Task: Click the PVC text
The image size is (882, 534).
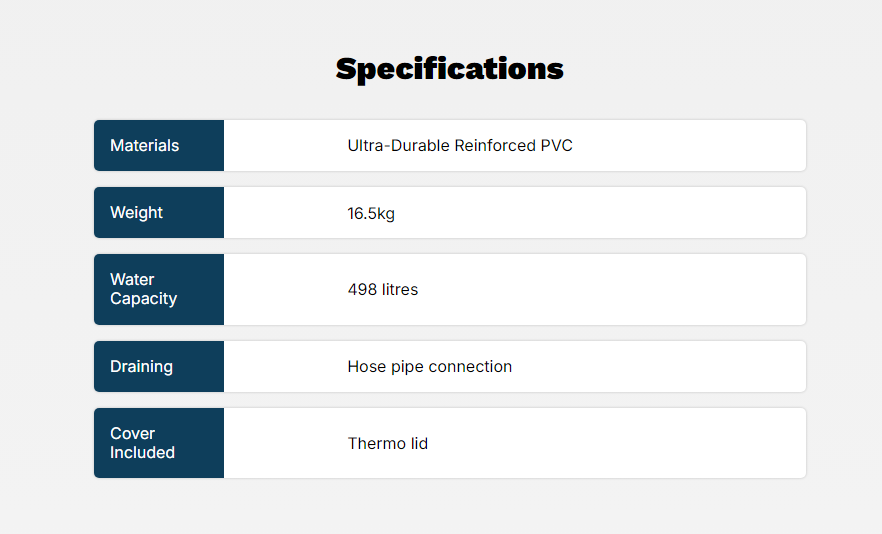Action: [x=557, y=146]
